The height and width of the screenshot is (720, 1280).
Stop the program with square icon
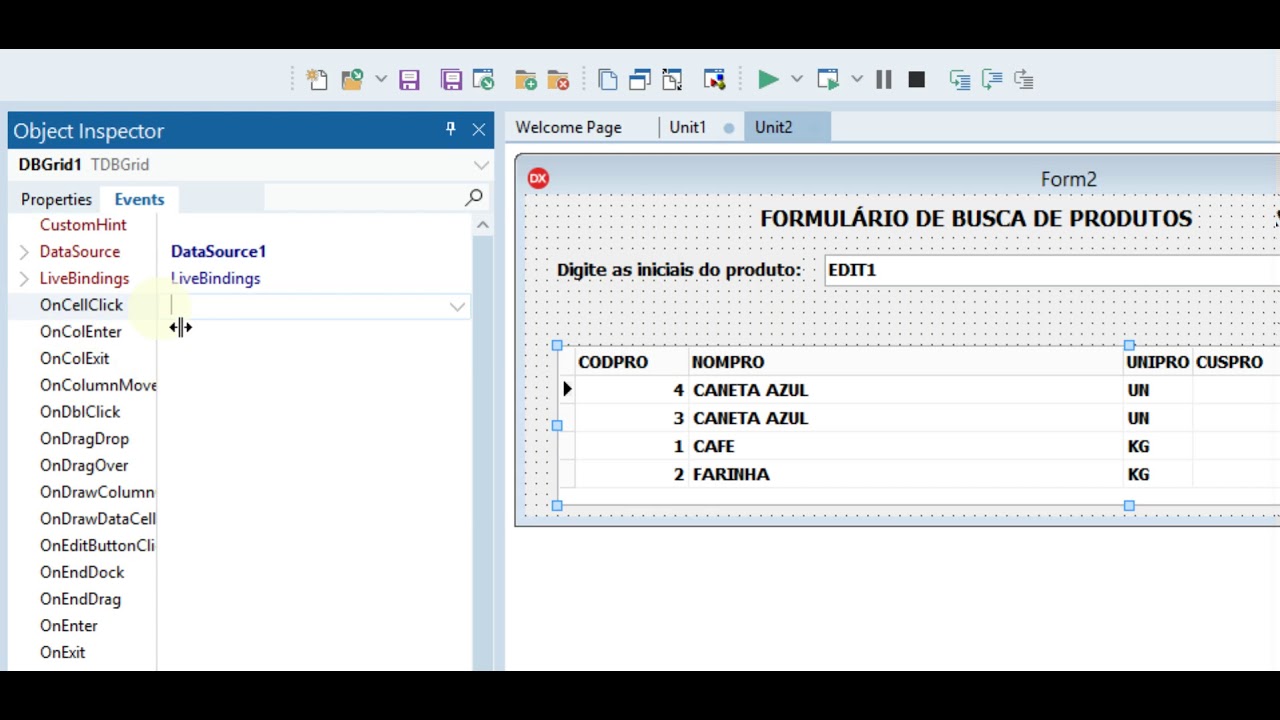(x=916, y=80)
